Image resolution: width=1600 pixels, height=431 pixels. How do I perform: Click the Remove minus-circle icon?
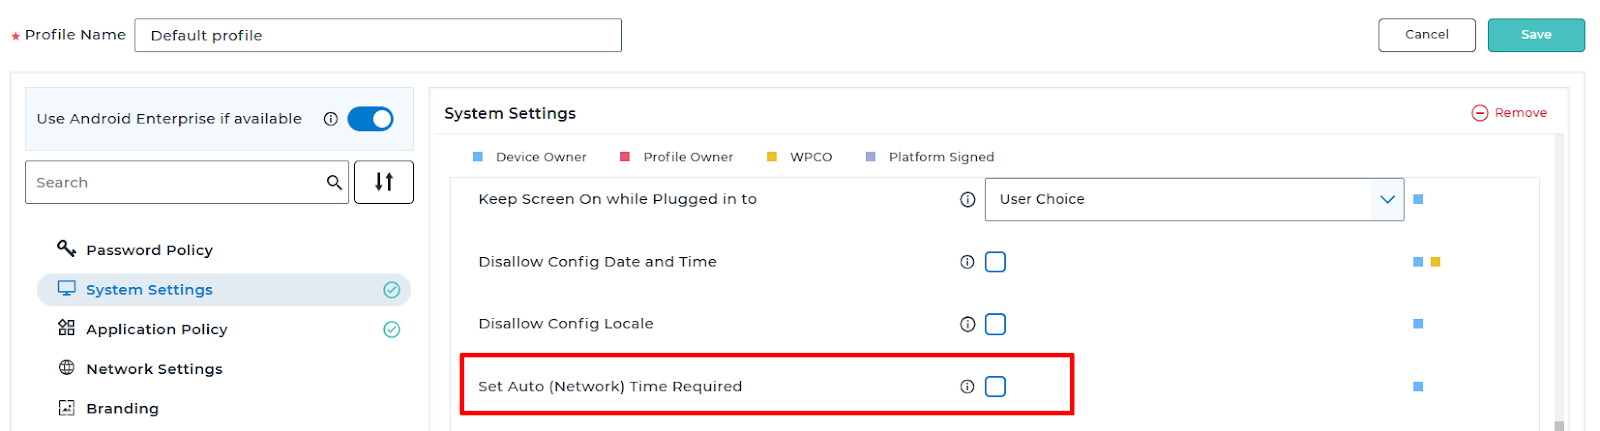(1480, 113)
